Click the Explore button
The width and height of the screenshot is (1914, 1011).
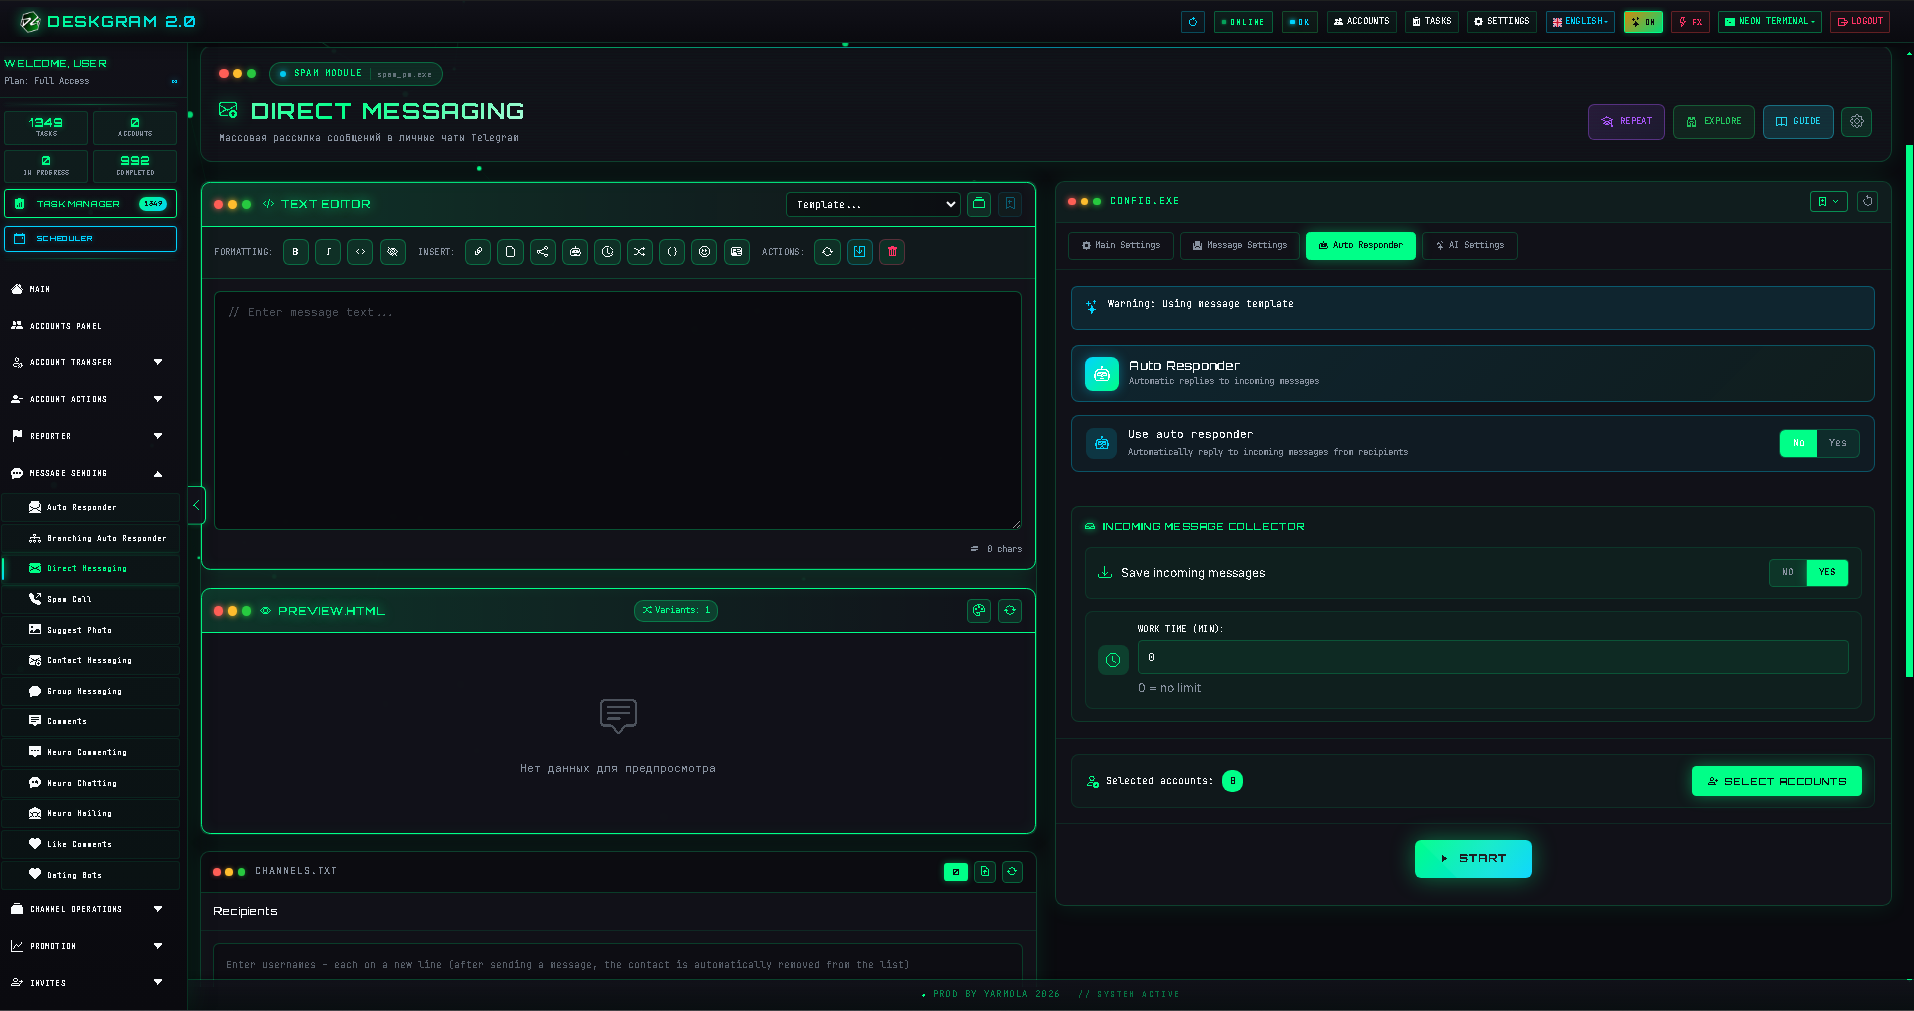point(1714,122)
